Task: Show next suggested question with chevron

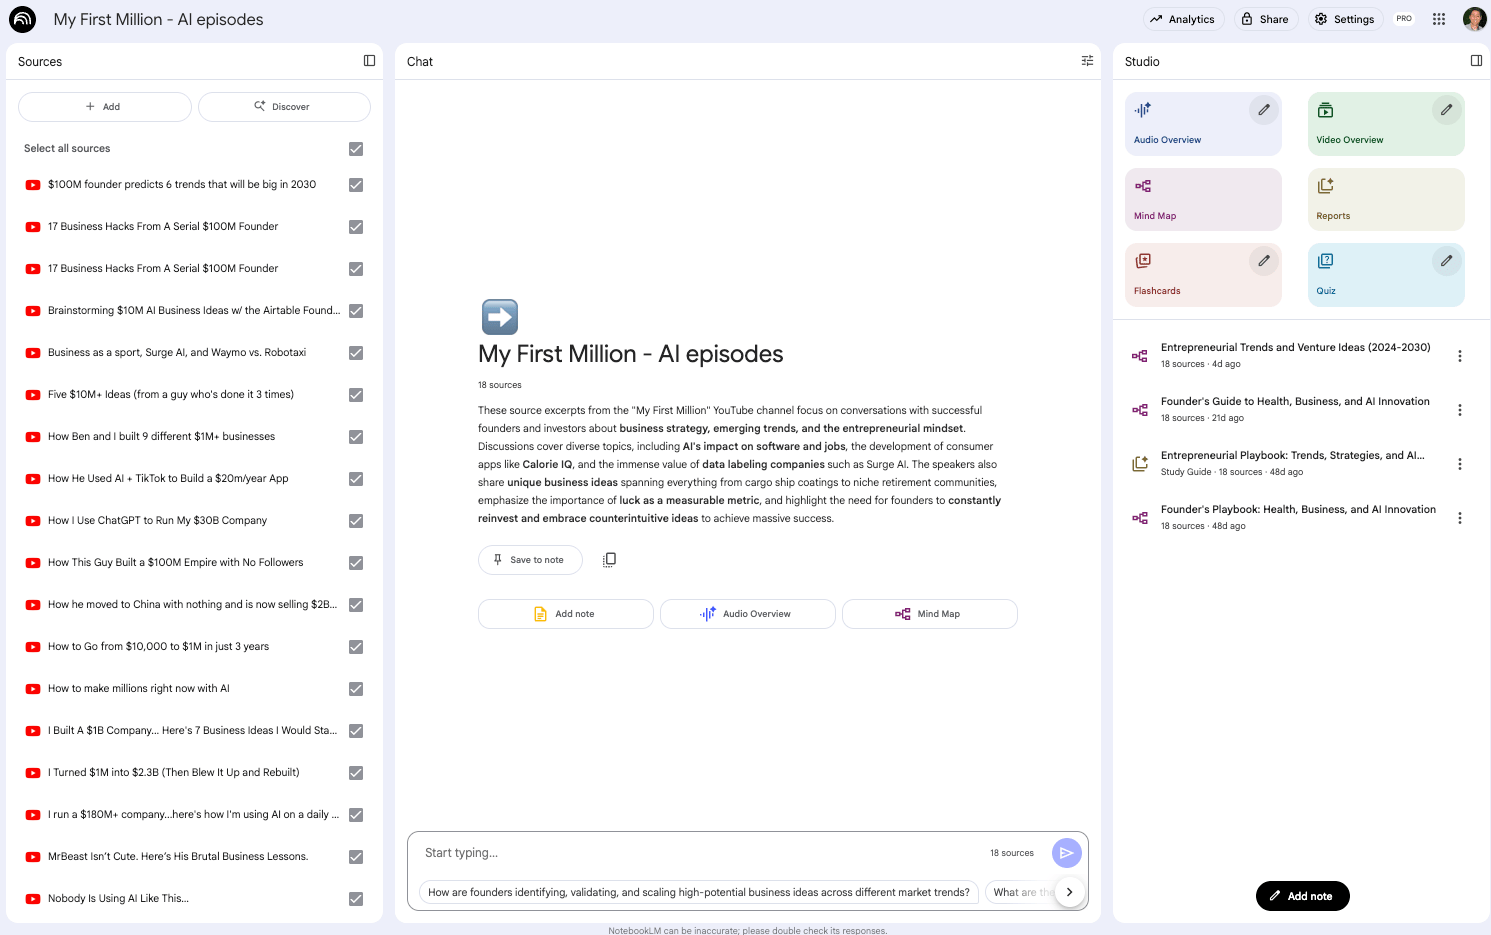Action: pyautogui.click(x=1069, y=892)
